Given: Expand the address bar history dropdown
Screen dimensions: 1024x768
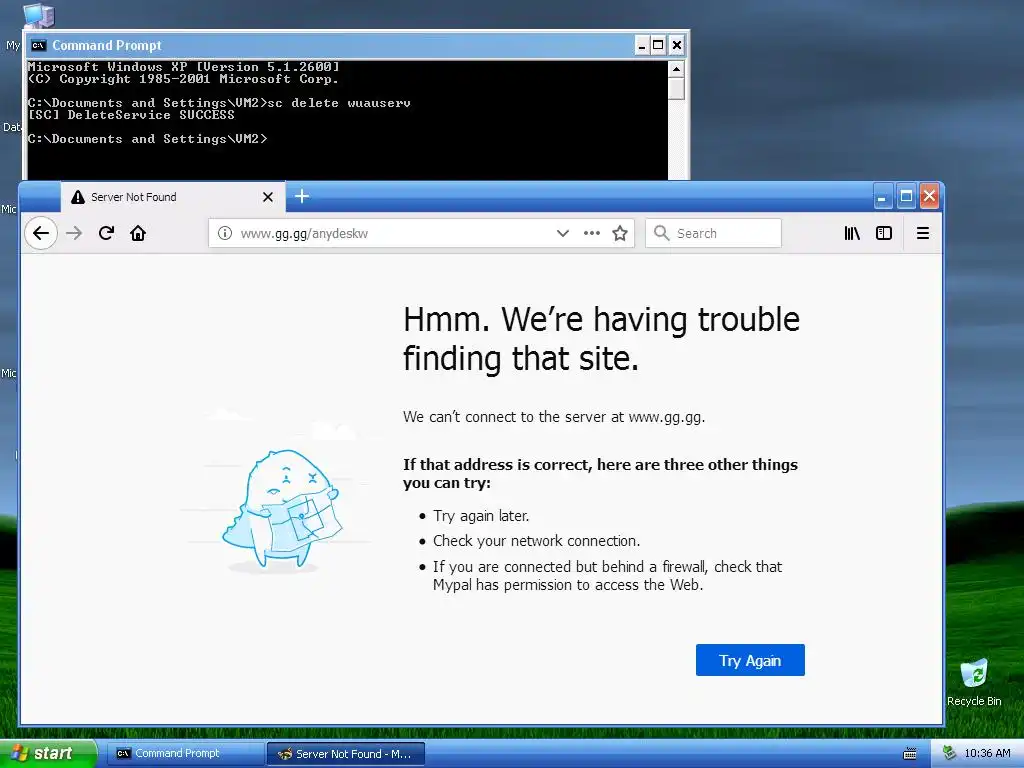Looking at the screenshot, I should coord(562,233).
